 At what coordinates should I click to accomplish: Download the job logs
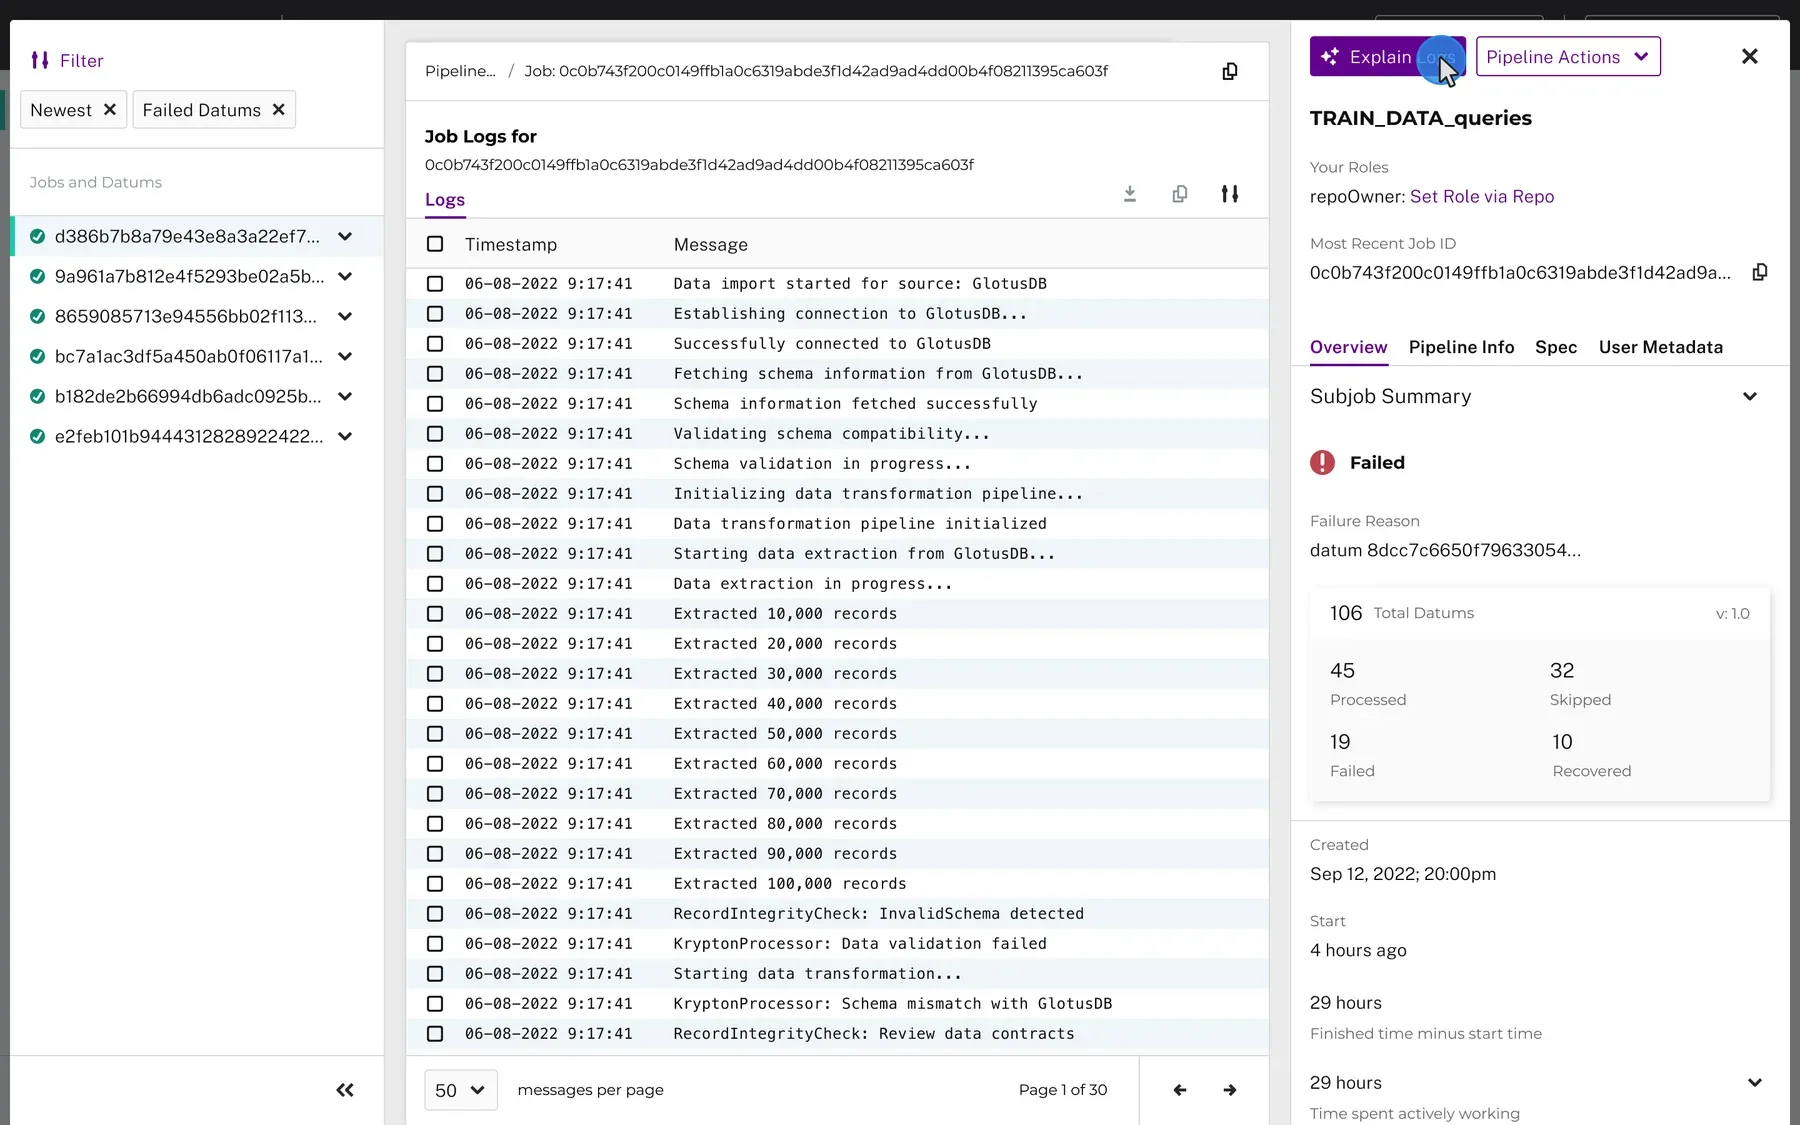[1130, 194]
